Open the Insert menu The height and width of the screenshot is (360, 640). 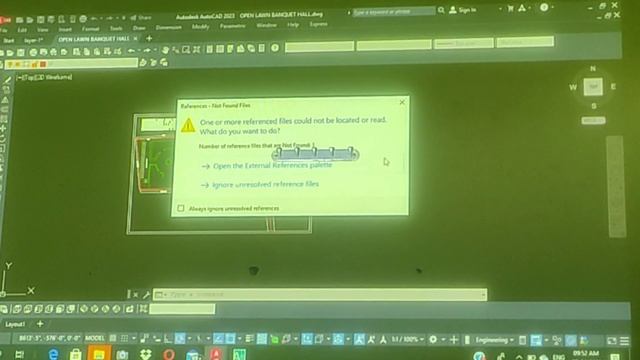click(65, 29)
